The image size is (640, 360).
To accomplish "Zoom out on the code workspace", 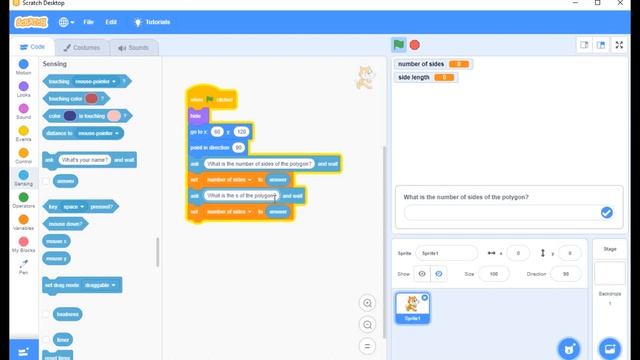I will [367, 324].
